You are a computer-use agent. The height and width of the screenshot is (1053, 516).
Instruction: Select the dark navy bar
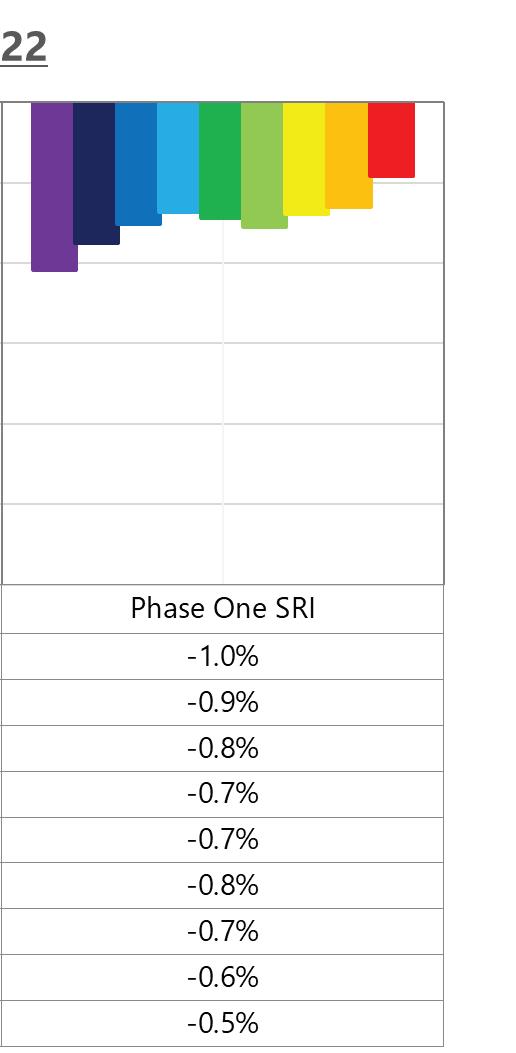(96, 173)
